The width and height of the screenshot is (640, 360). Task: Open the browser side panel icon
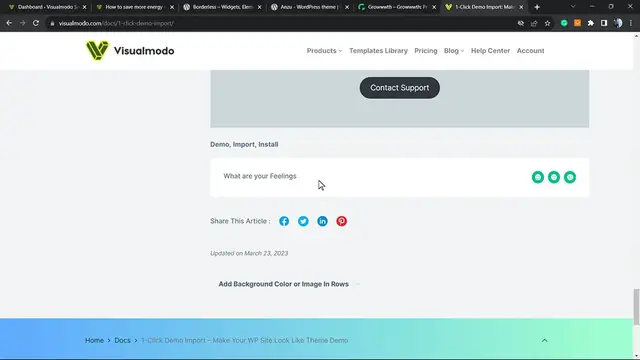604,23
